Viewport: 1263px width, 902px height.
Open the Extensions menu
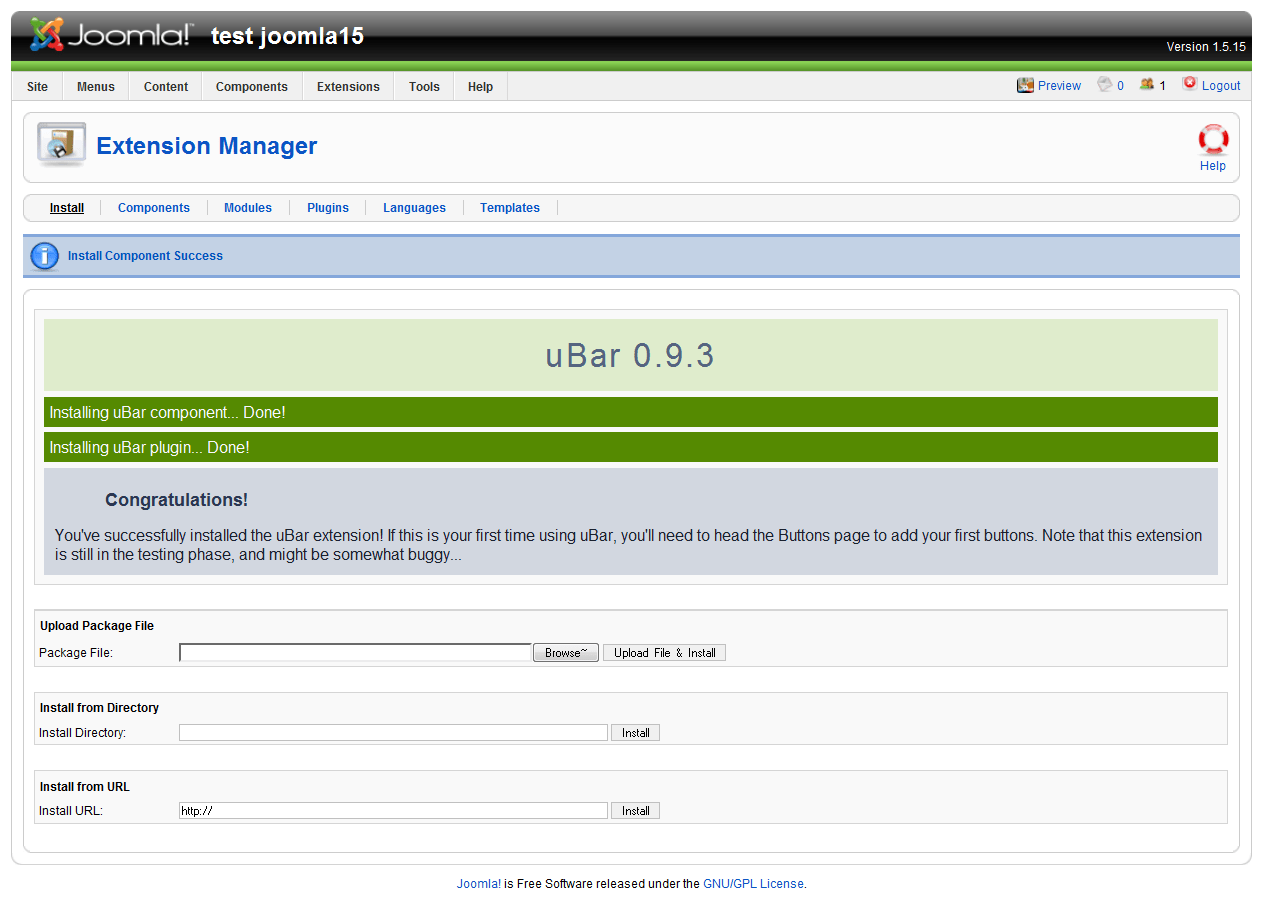[348, 87]
